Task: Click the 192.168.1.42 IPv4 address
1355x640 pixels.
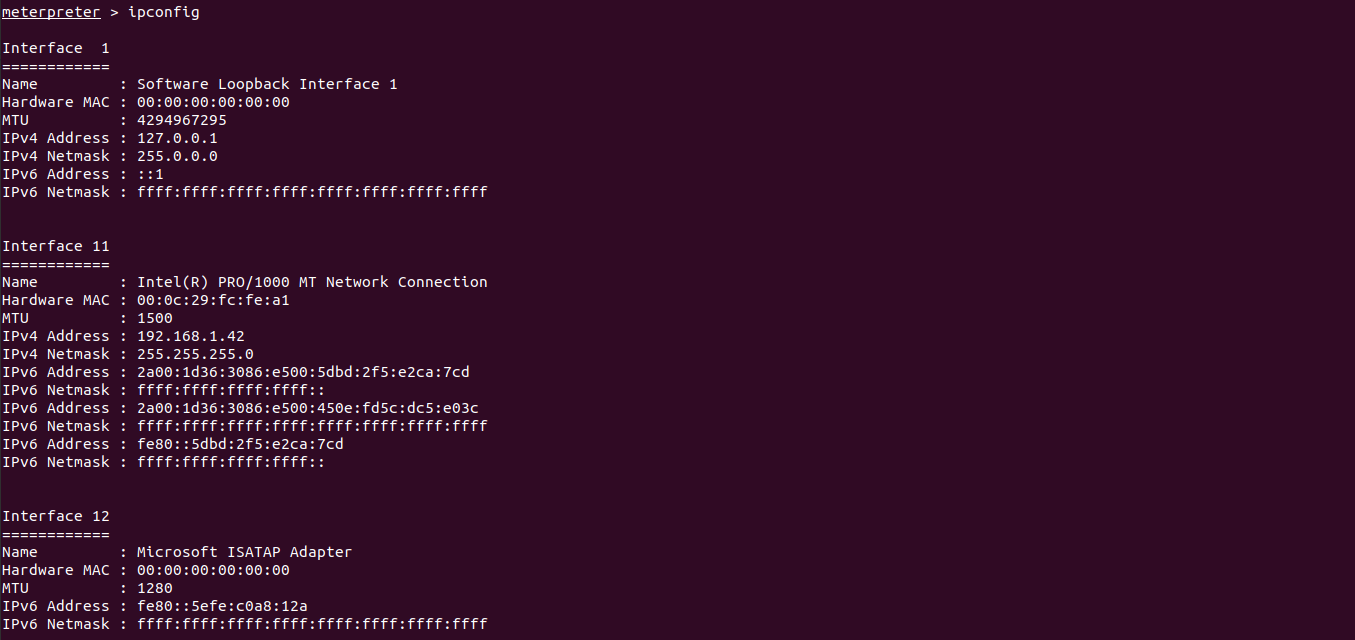Action: (191, 336)
